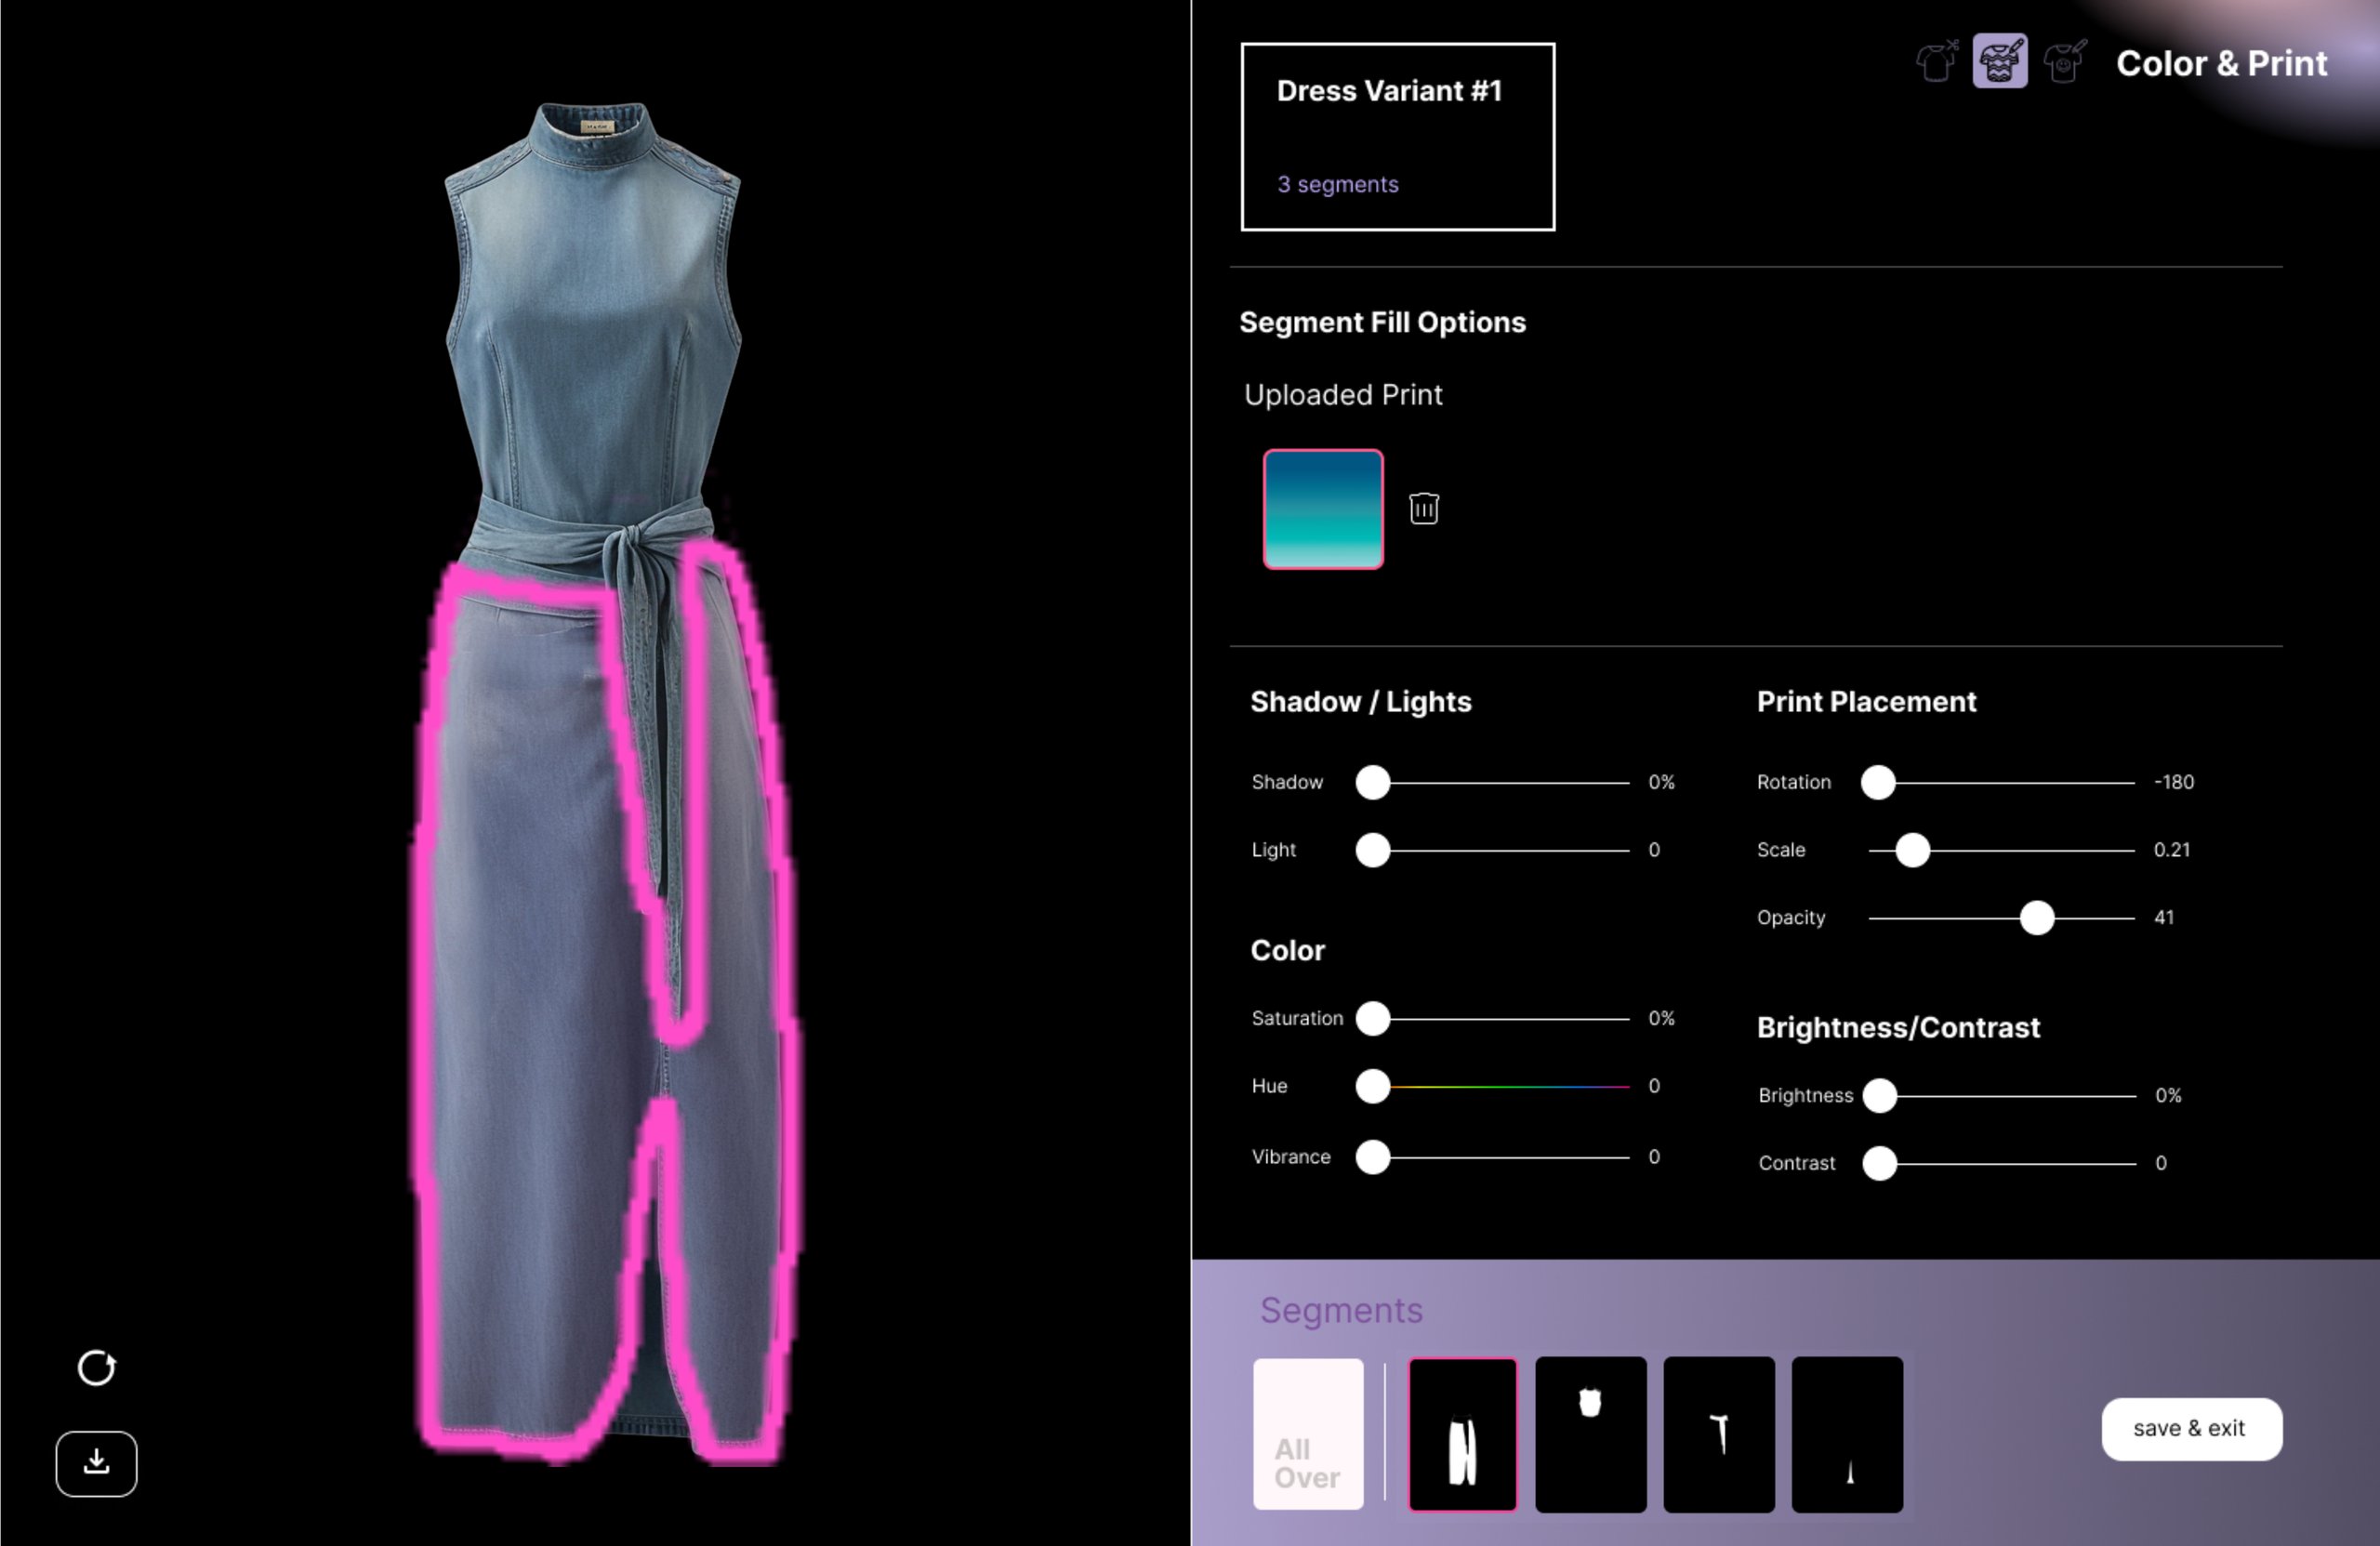Activate the bodice segment mask thumbnail
2380x1546 pixels.
[x=1590, y=1435]
